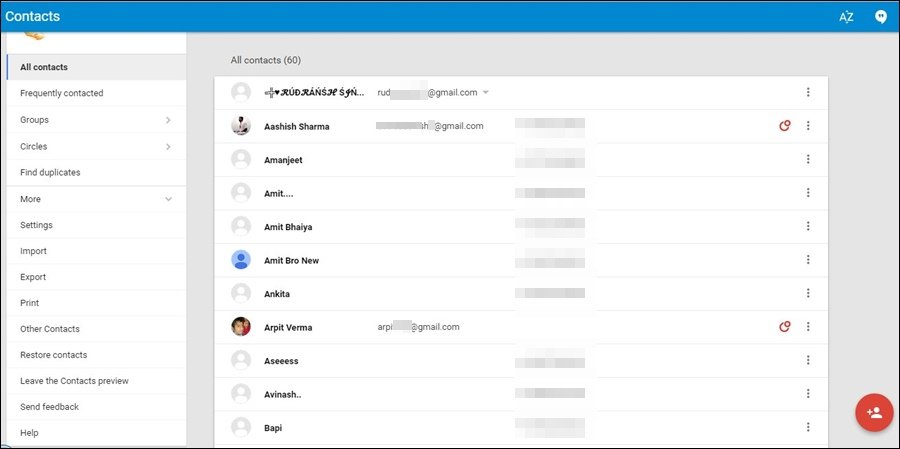Viewport: 900px width, 449px height.
Task: Click Google+ circle icon for Aashish Sharma
Action: [785, 125]
